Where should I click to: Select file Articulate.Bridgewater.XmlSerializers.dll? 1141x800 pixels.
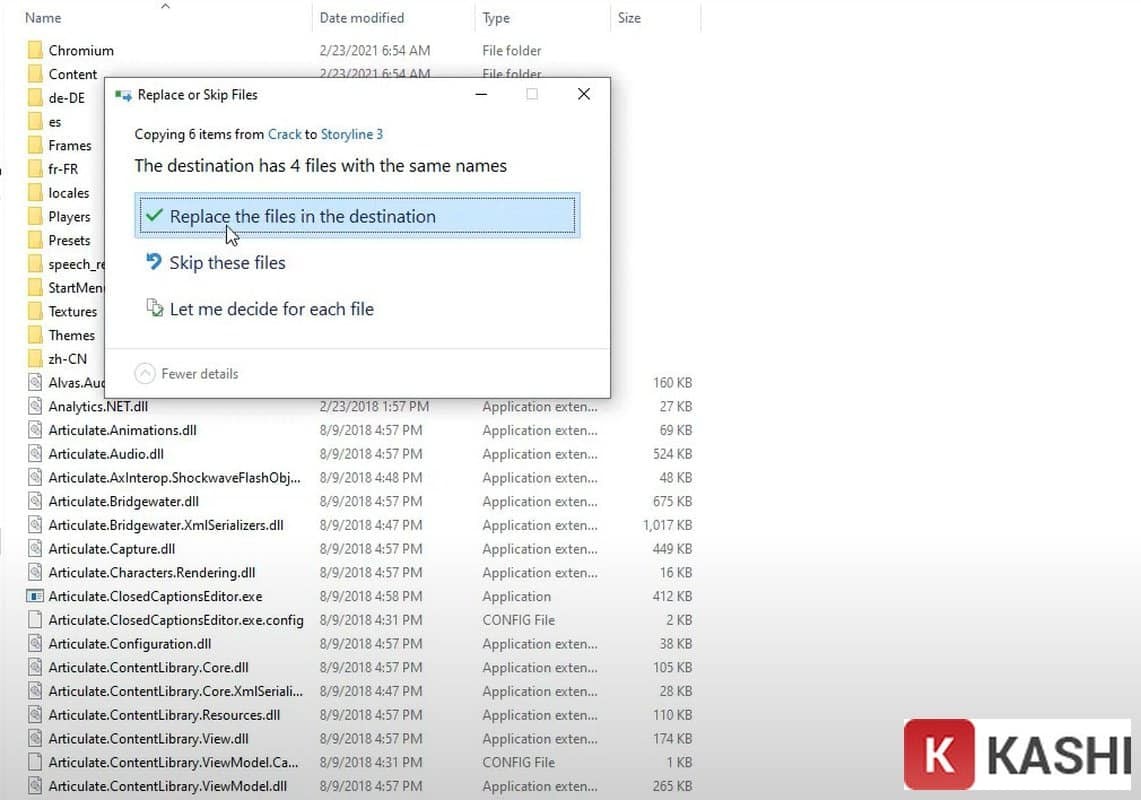166,525
